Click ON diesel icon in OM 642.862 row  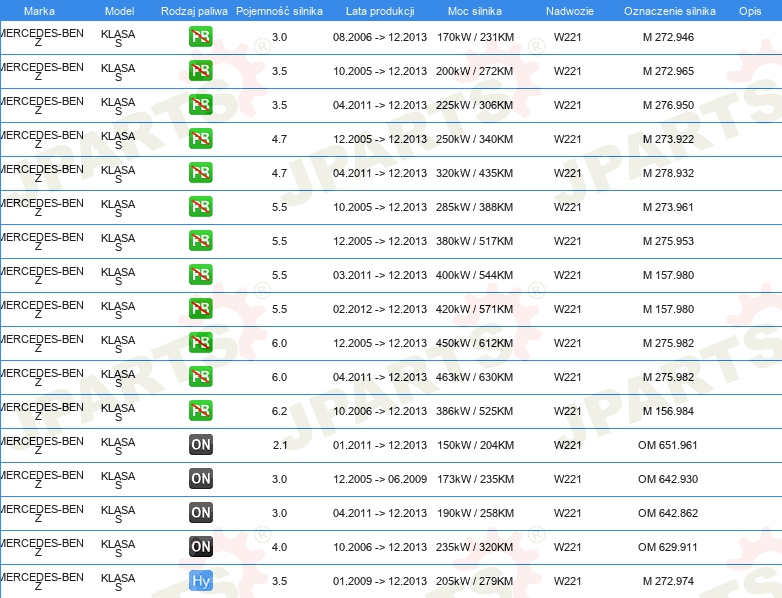201,512
